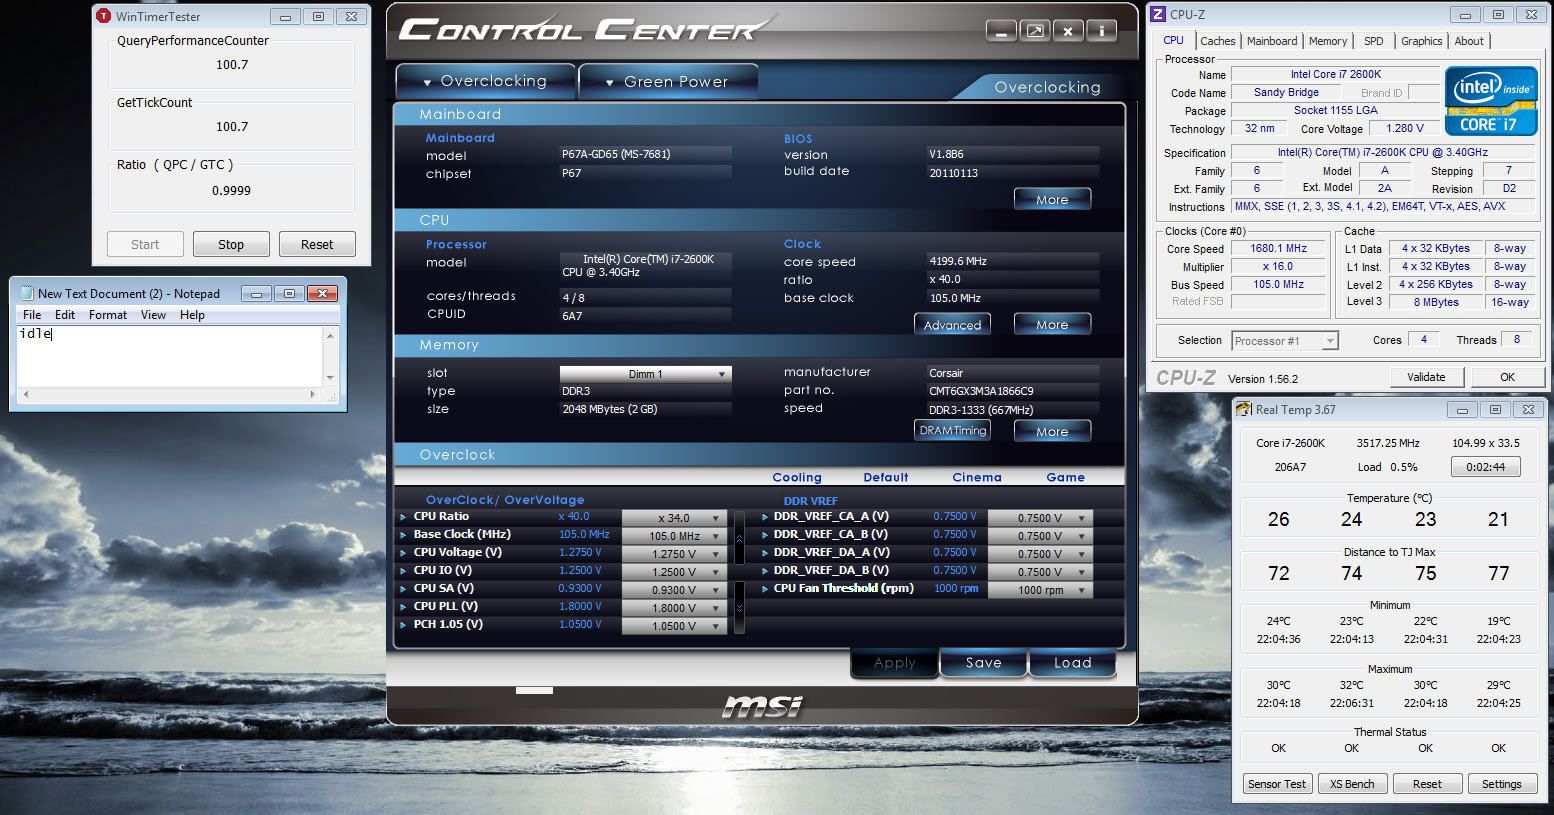
Task: Click the Notepad text area containing idle
Action: pyautogui.click(x=170, y=356)
